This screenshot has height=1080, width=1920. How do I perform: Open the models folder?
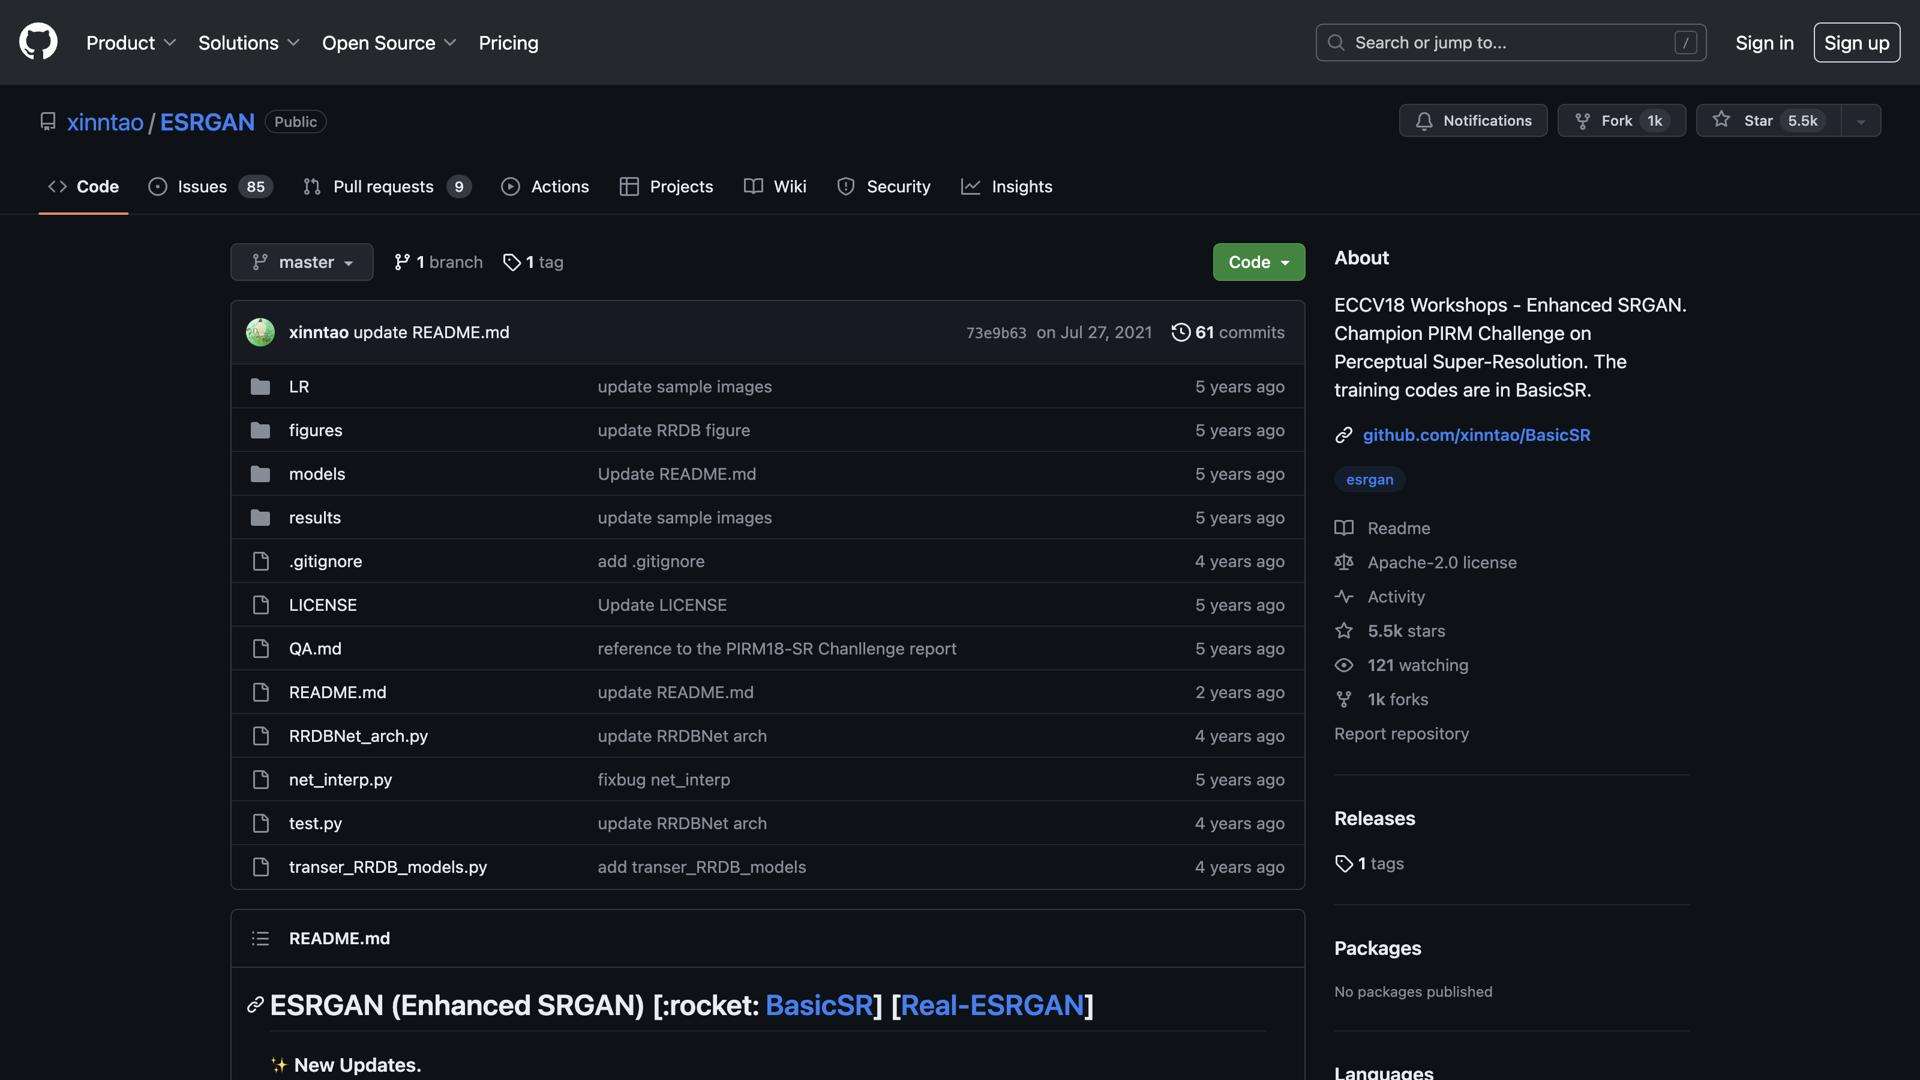click(316, 474)
